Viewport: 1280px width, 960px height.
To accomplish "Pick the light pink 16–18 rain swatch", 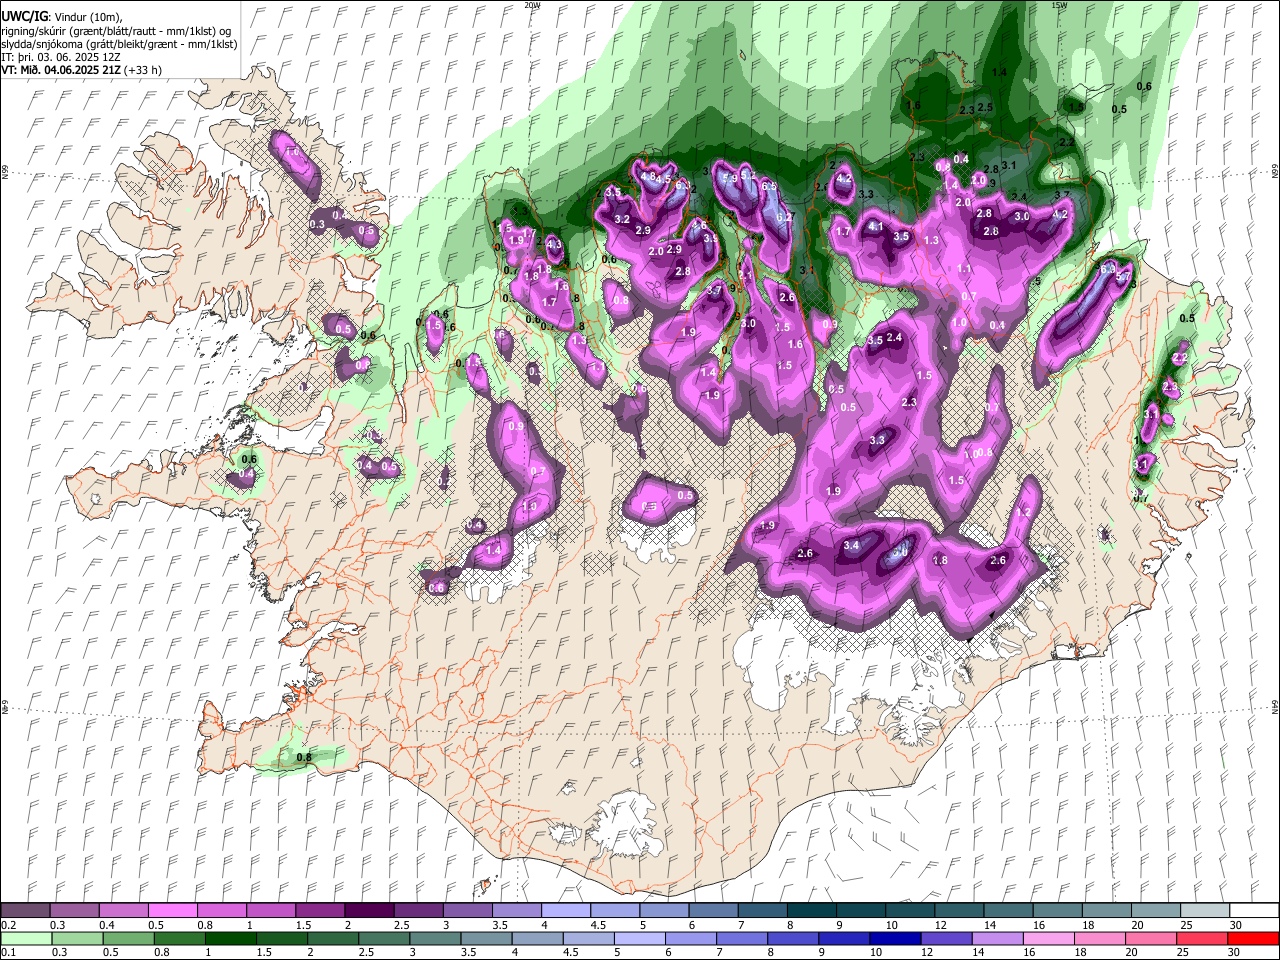I will [x=1049, y=938].
